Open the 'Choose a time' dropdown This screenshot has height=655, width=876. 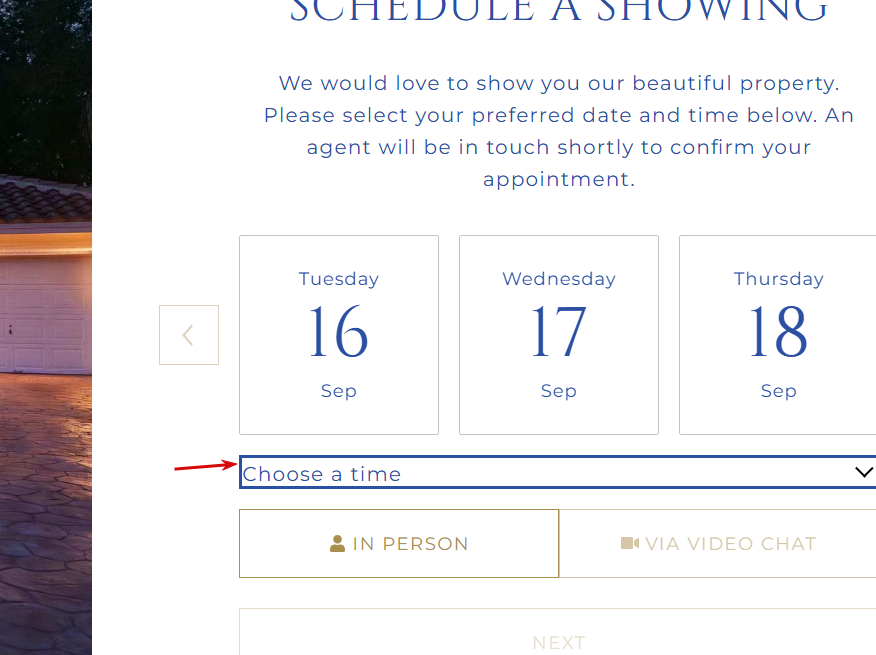(x=558, y=472)
